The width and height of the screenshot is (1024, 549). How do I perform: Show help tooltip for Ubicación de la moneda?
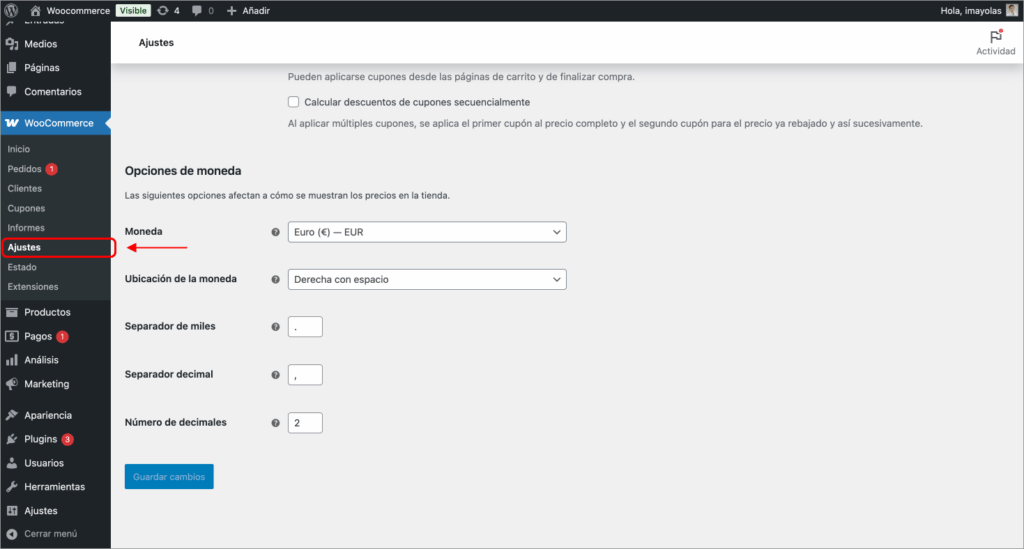click(276, 279)
